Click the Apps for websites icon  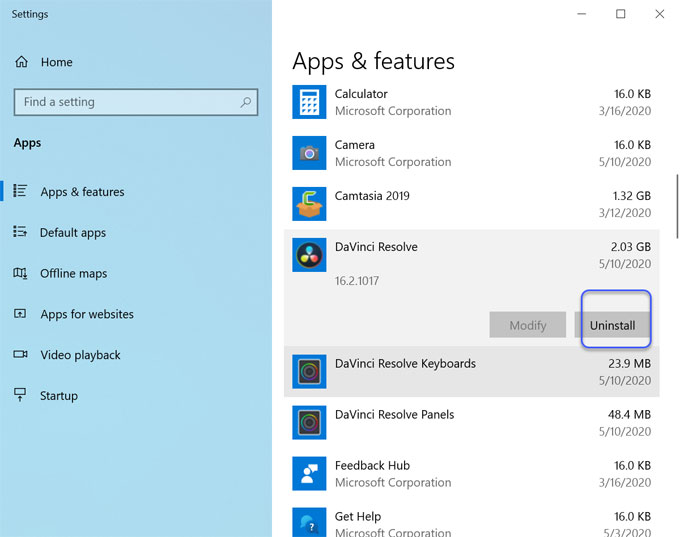(20, 314)
